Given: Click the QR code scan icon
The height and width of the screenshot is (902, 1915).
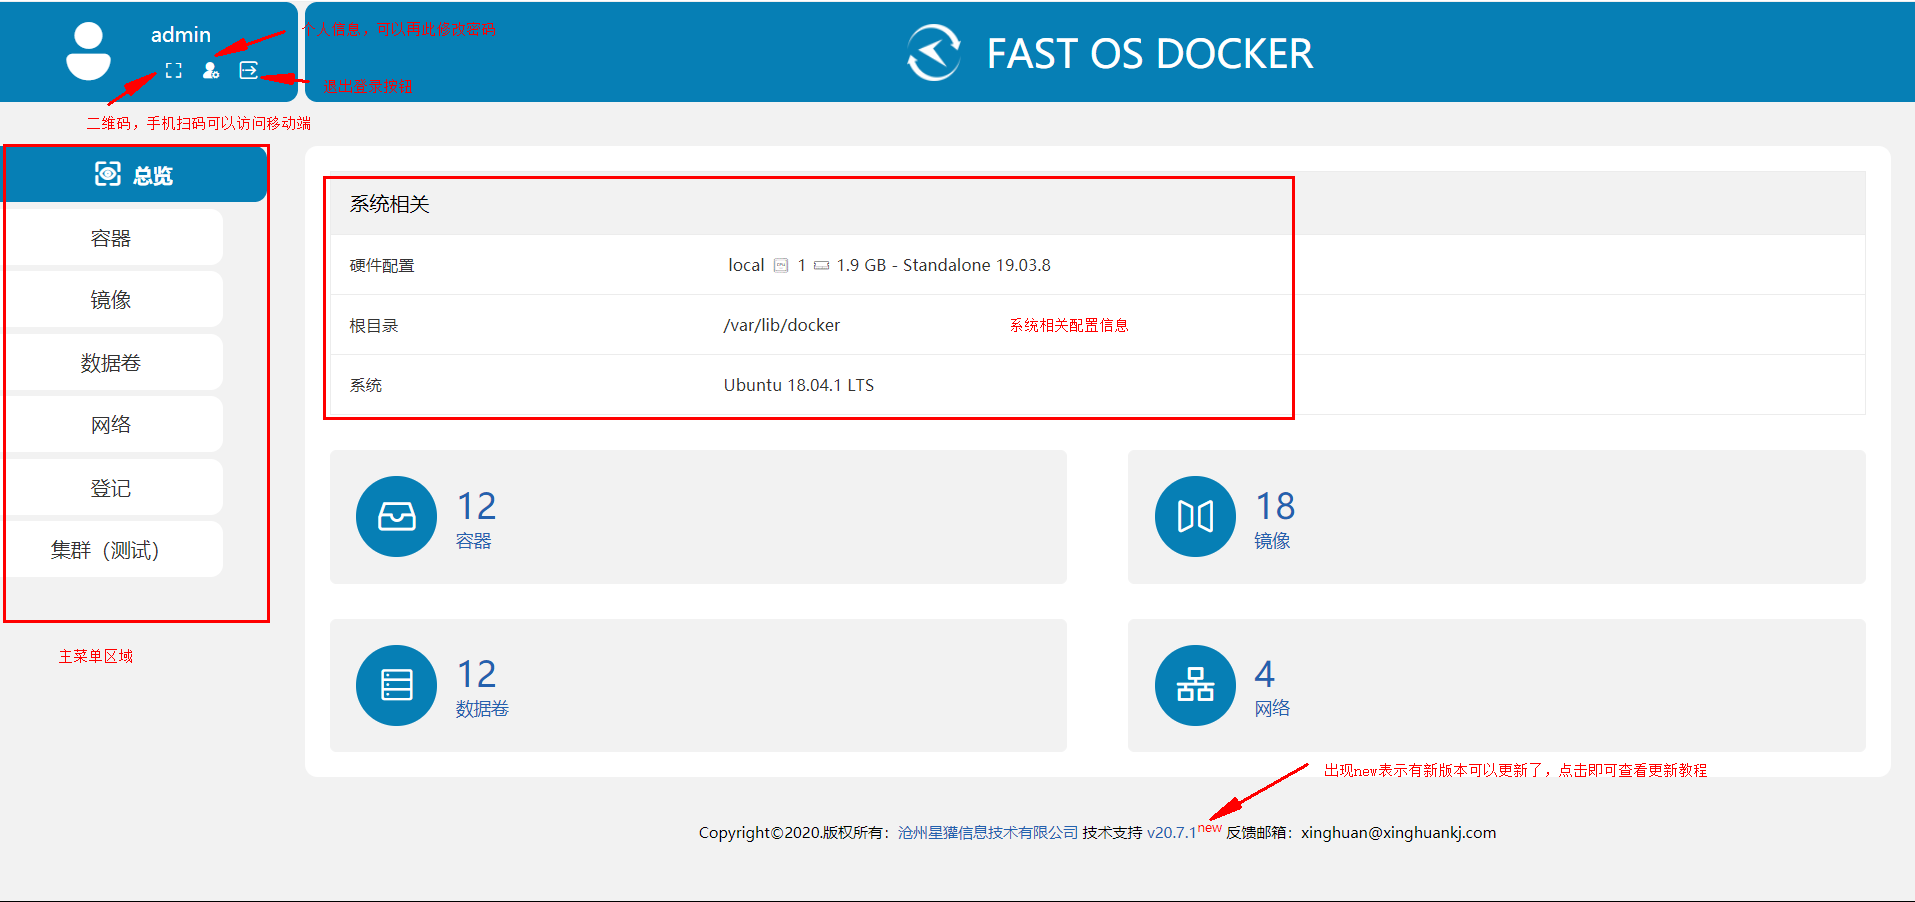Looking at the screenshot, I should pyautogui.click(x=174, y=70).
